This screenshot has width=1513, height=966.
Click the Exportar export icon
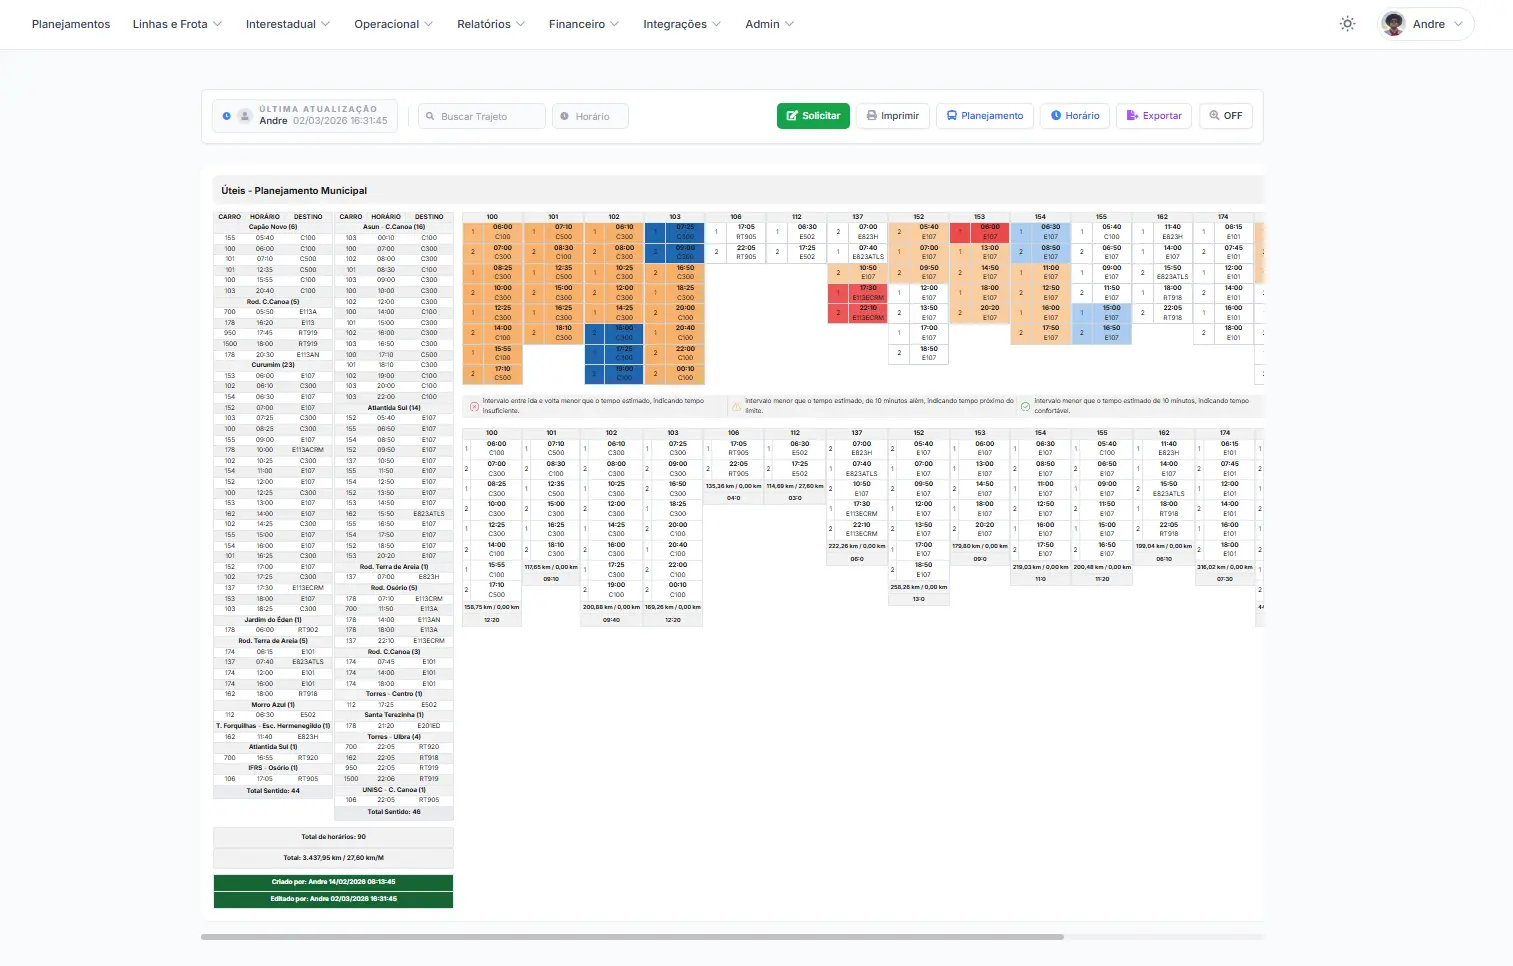pyautogui.click(x=1132, y=115)
